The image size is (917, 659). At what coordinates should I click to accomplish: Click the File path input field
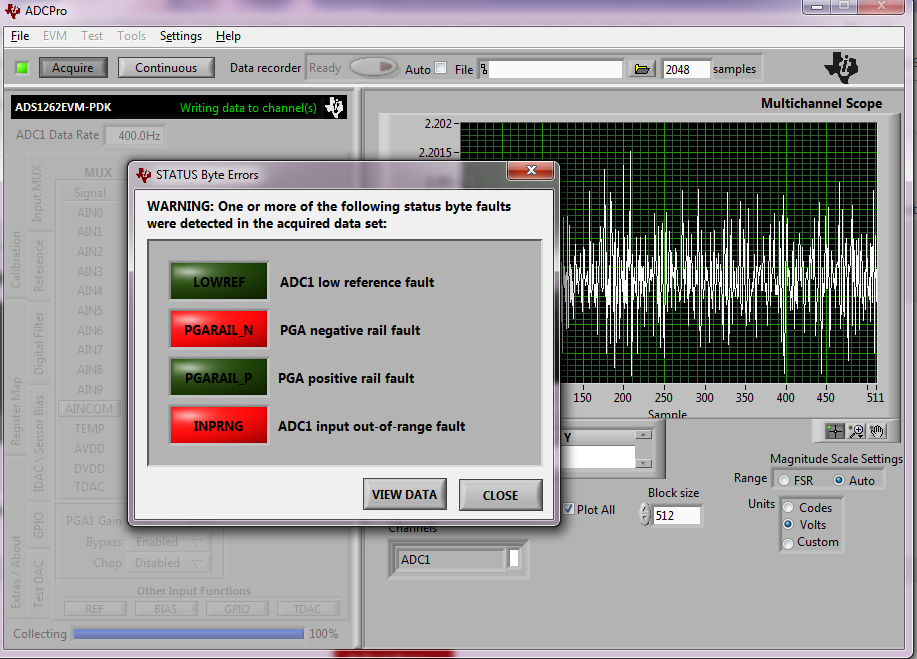[x=555, y=70]
